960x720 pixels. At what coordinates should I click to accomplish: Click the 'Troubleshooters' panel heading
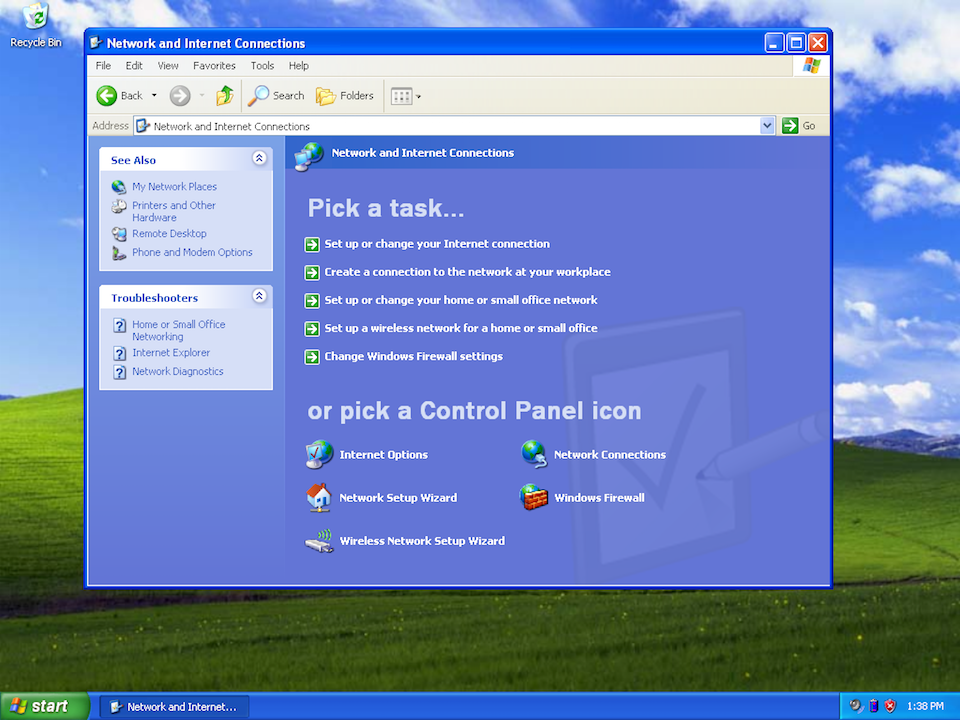(x=154, y=298)
